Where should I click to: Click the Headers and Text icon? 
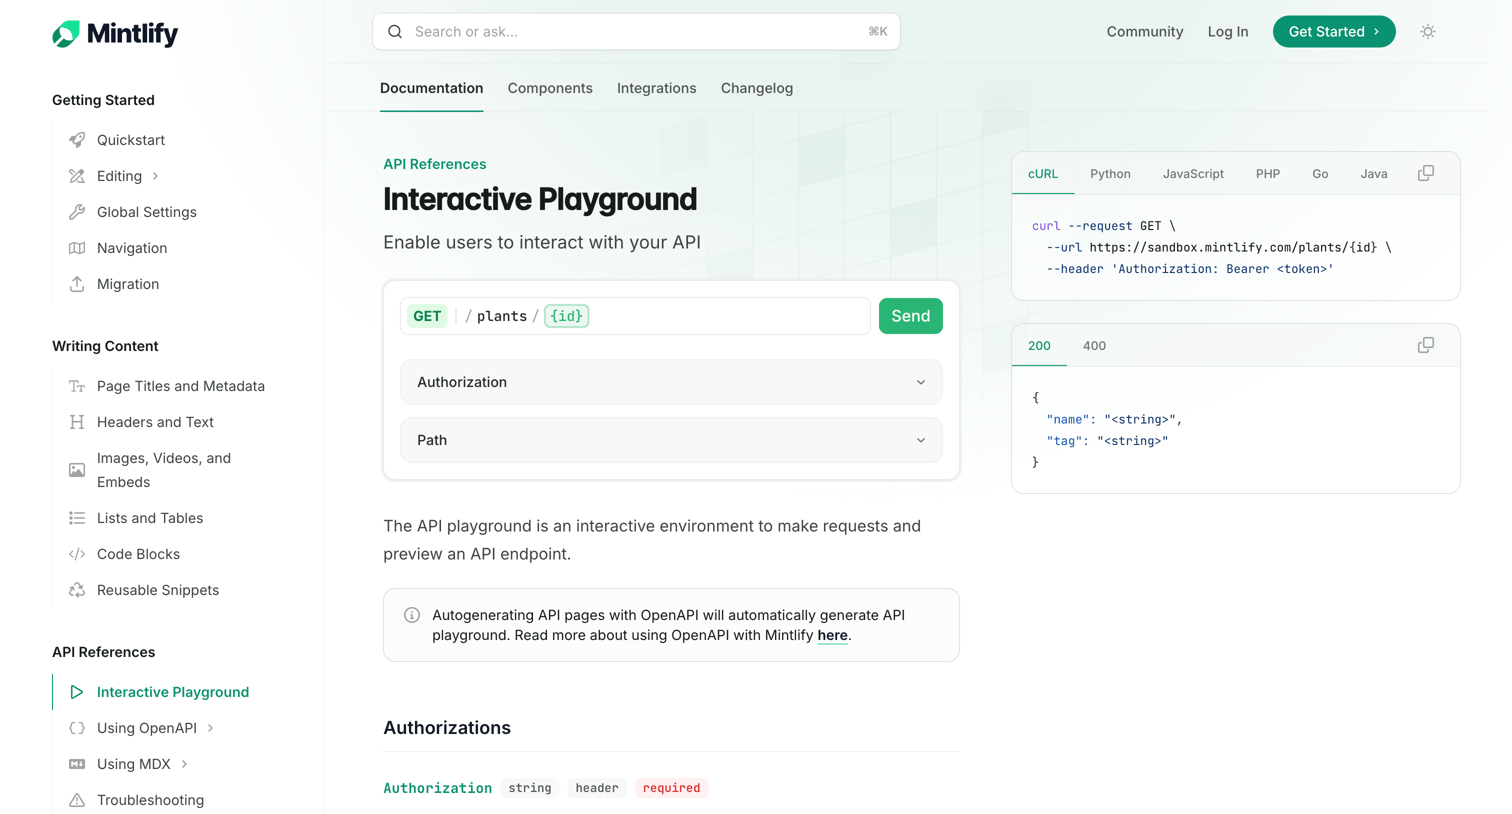(77, 422)
